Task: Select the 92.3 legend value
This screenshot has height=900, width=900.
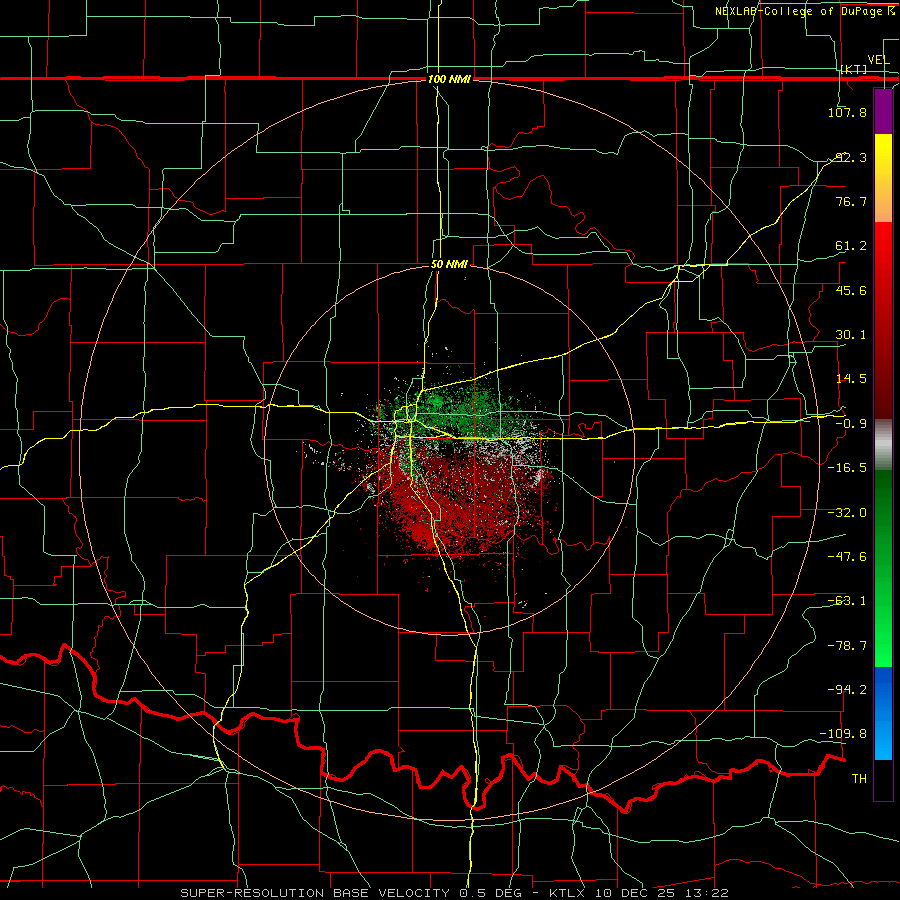Action: tap(851, 157)
